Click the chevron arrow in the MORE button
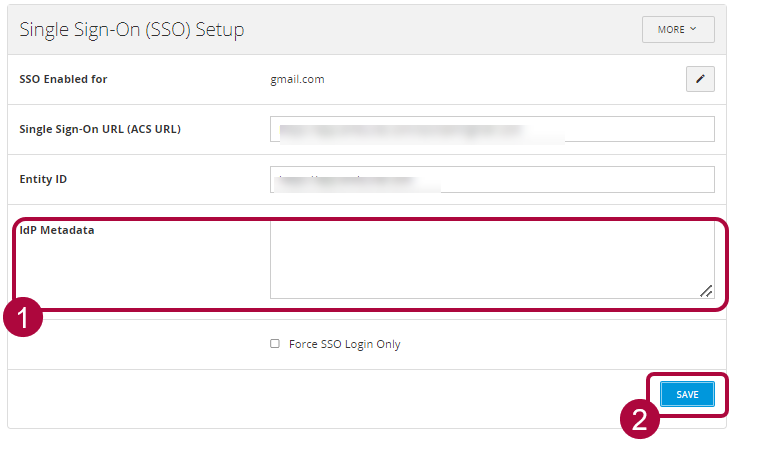This screenshot has width=763, height=458. 693,30
